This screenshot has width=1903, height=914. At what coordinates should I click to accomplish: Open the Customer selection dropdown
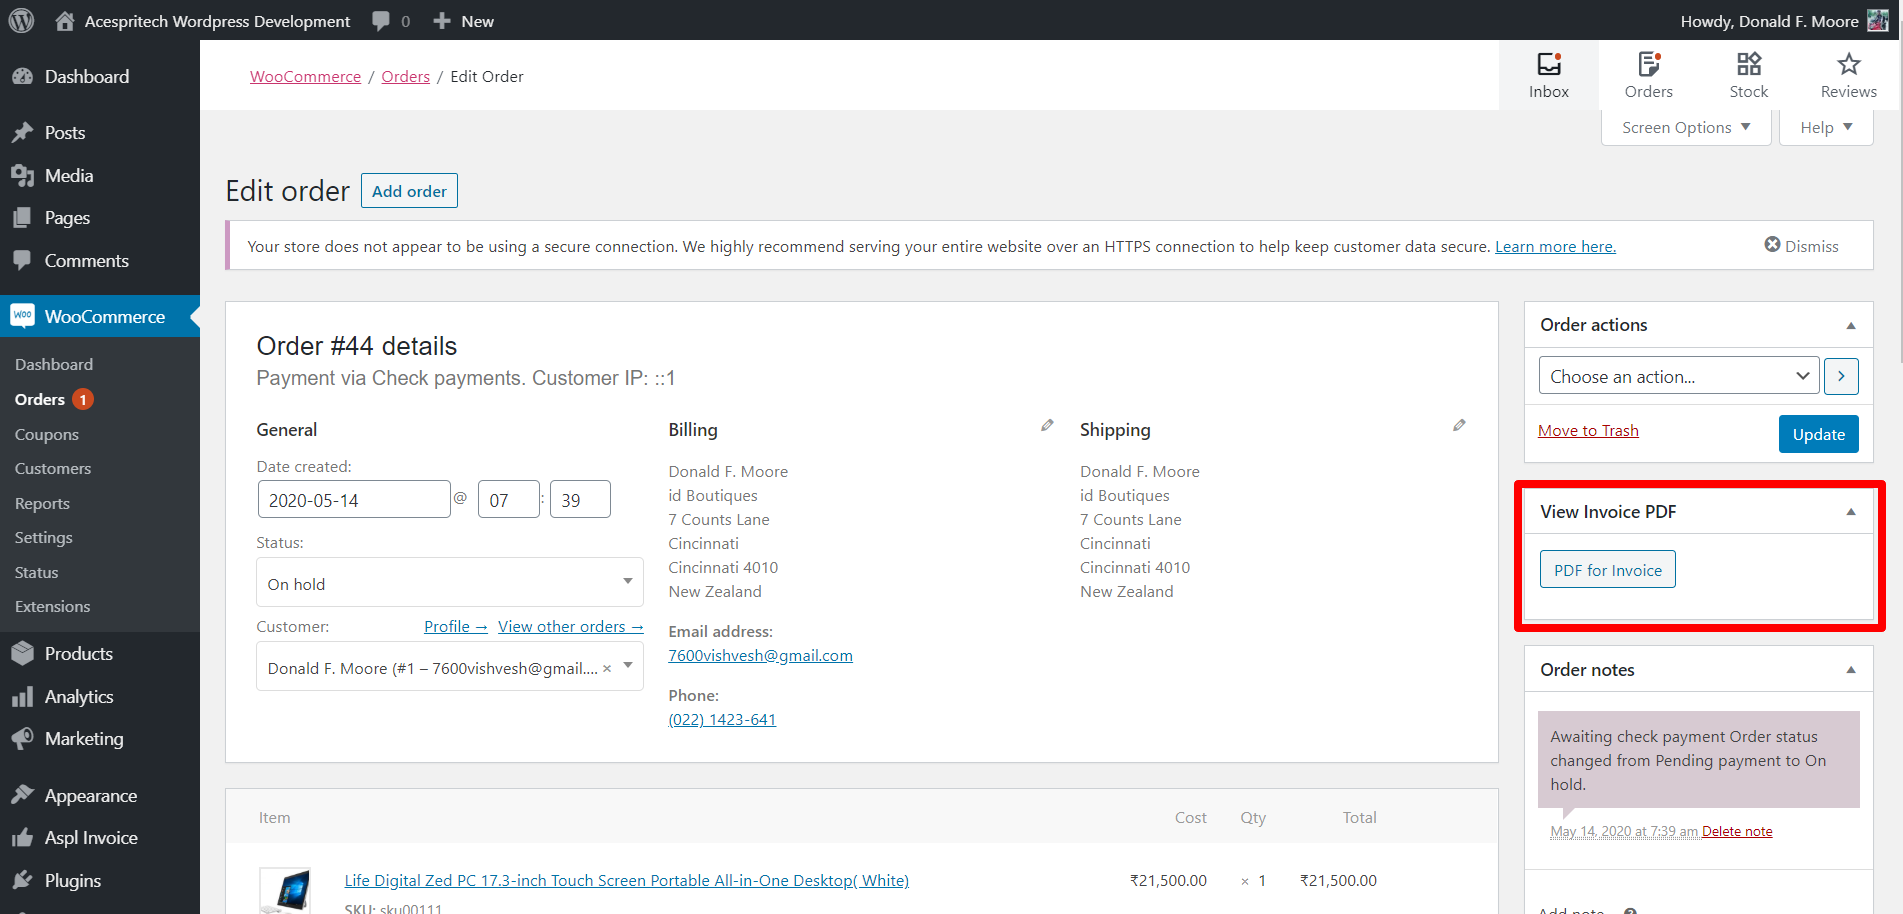[450, 667]
